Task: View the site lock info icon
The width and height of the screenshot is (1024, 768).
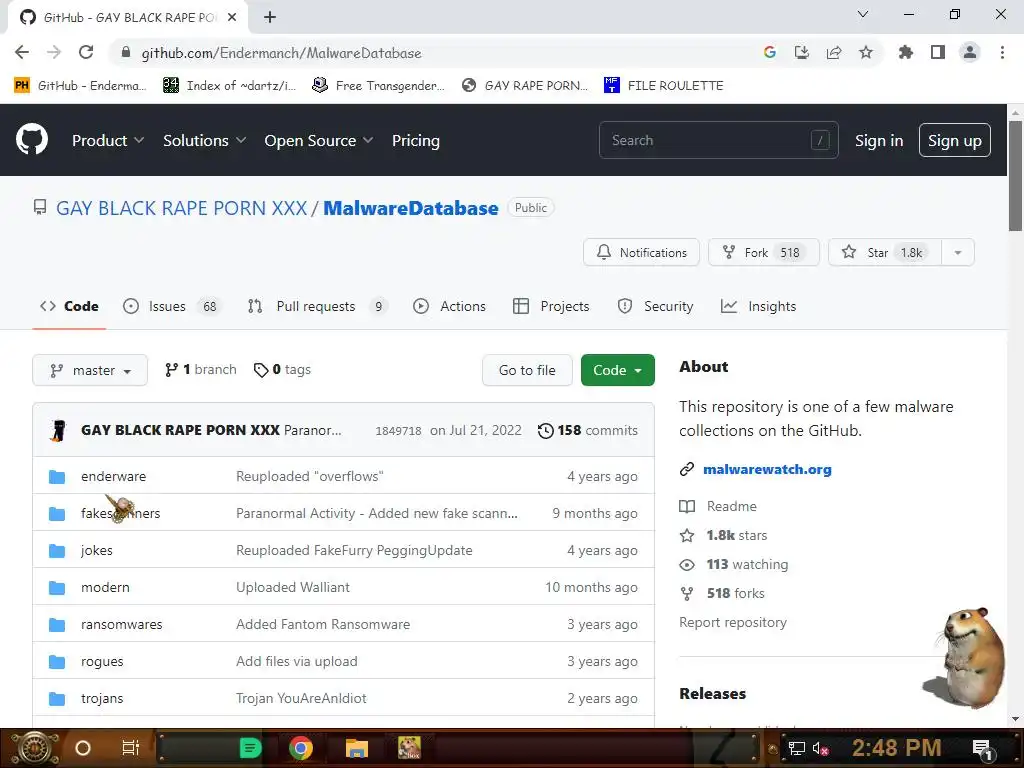Action: point(126,52)
